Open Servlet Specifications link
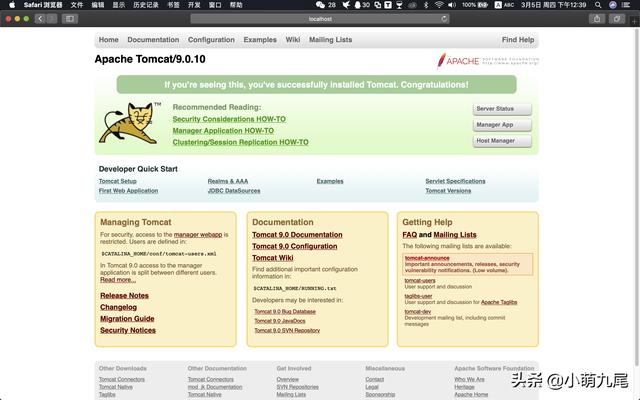This screenshot has width=640, height=400. 455,181
